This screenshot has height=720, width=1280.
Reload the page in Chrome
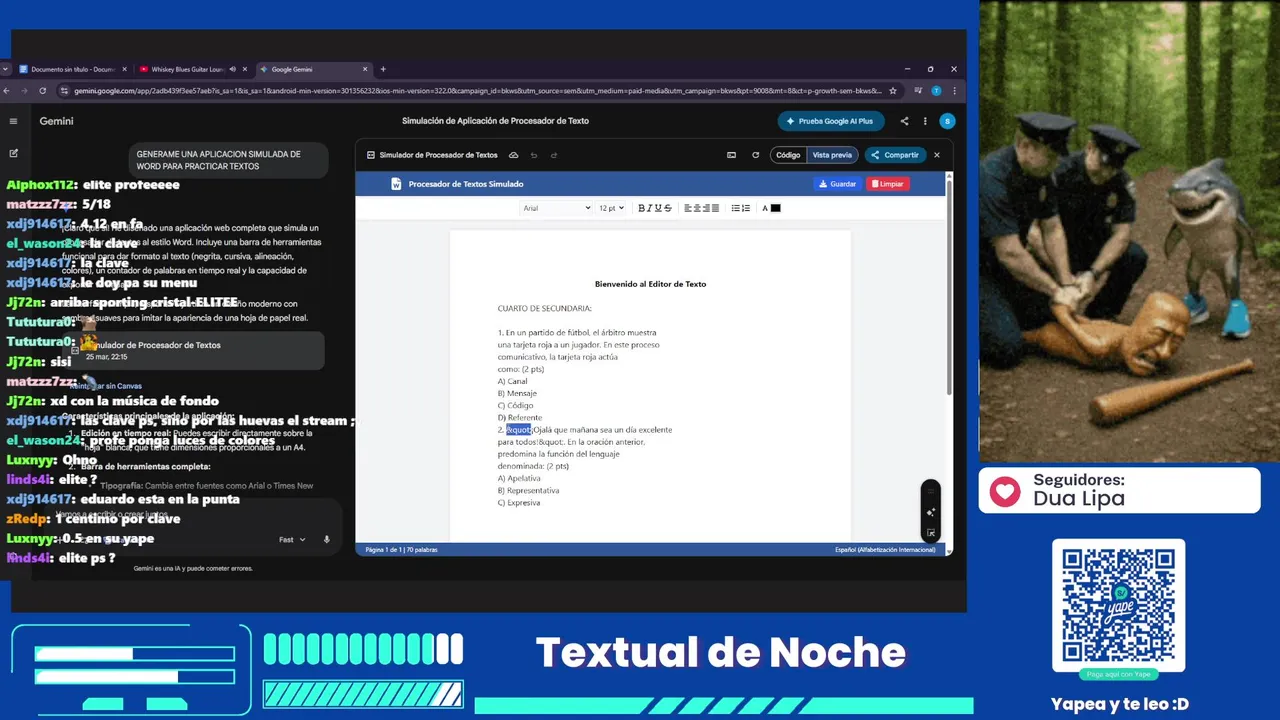[x=42, y=90]
